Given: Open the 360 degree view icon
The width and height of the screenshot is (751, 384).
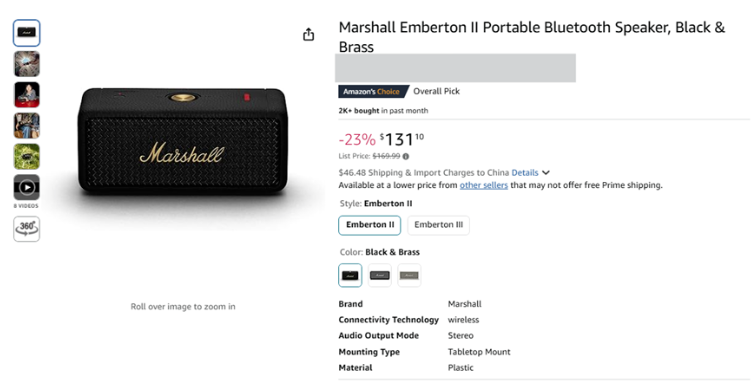Looking at the screenshot, I should coord(26,229).
